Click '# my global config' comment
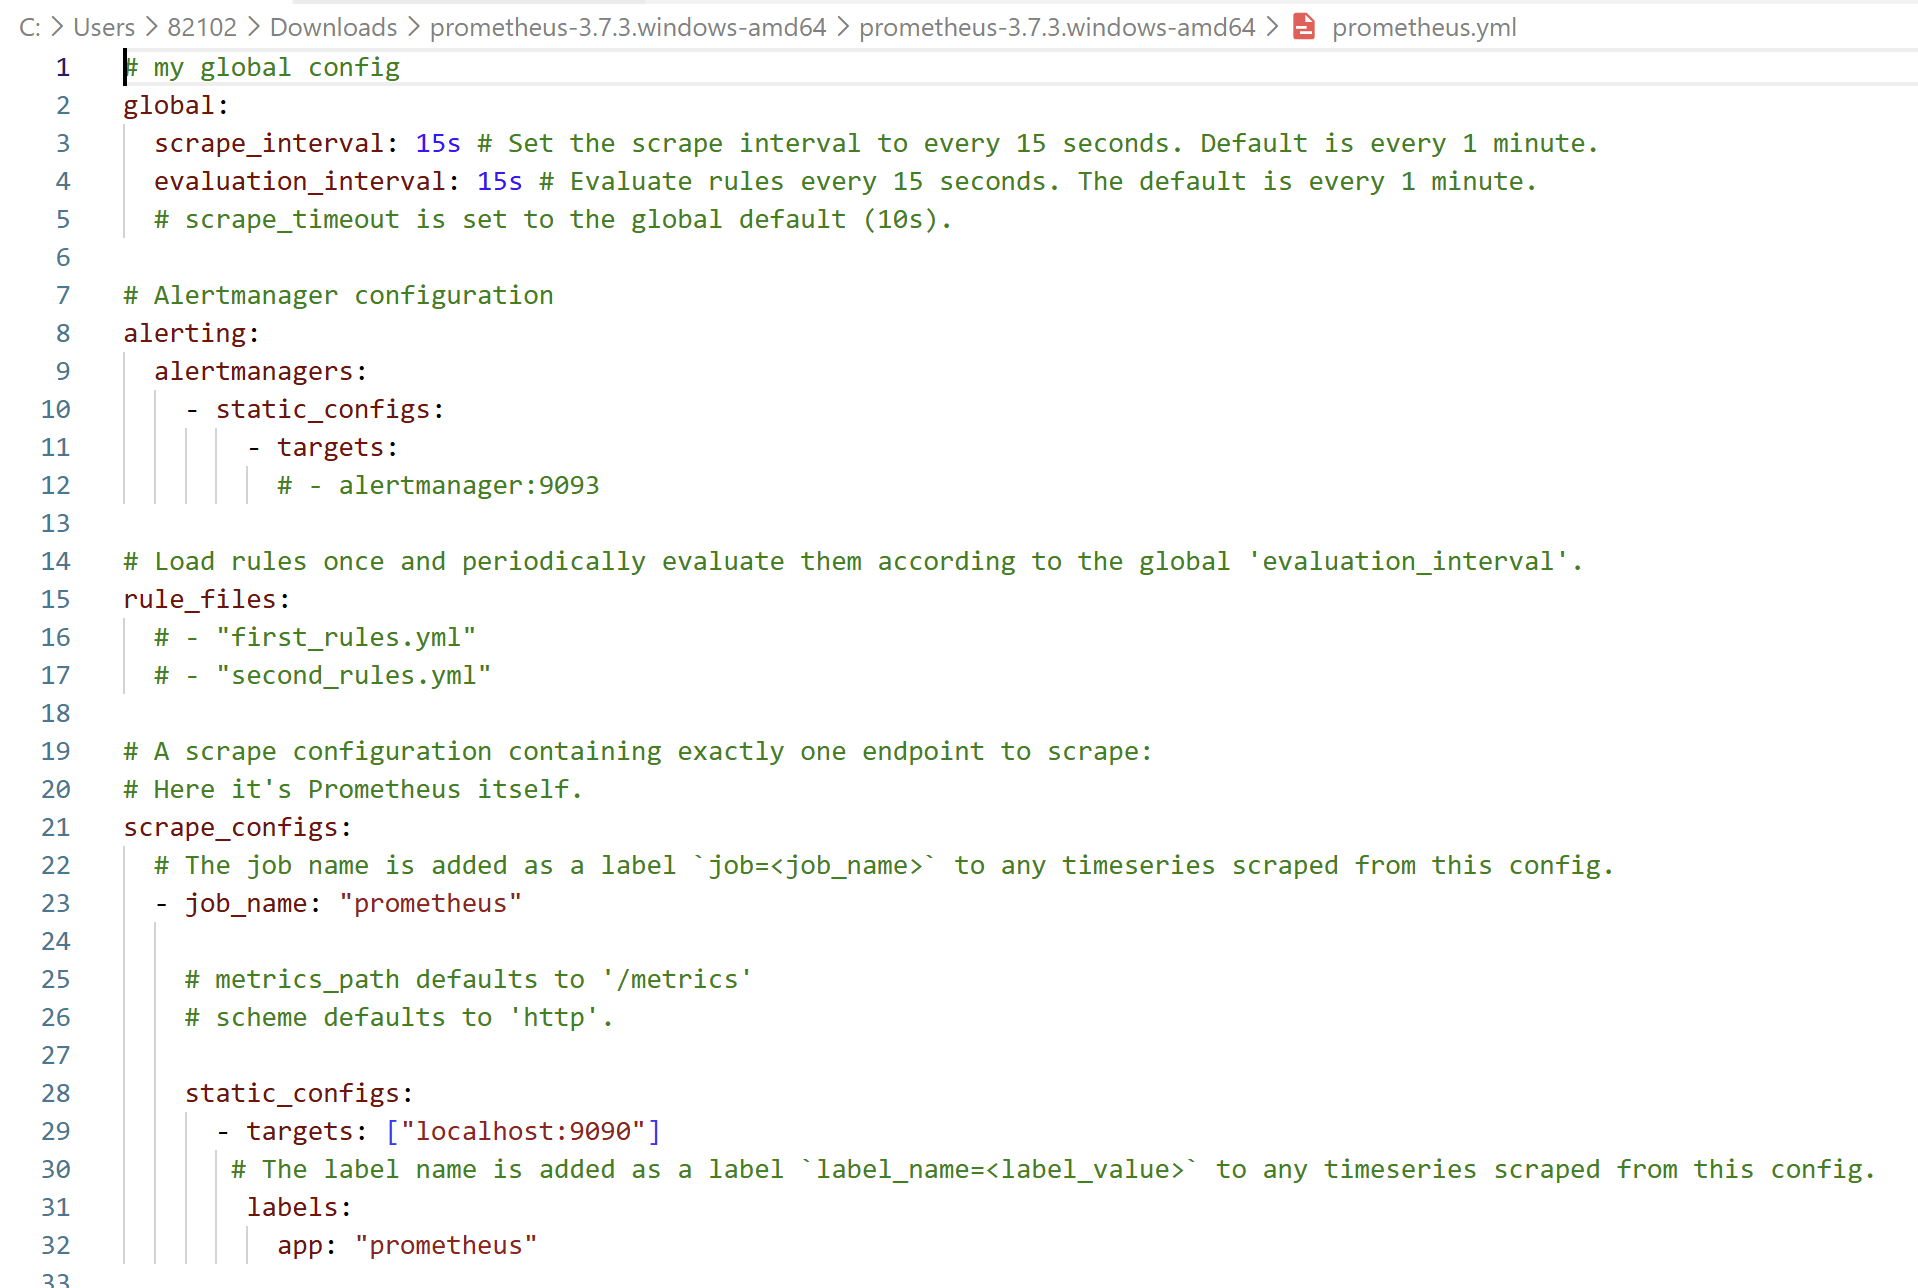 tap(261, 67)
